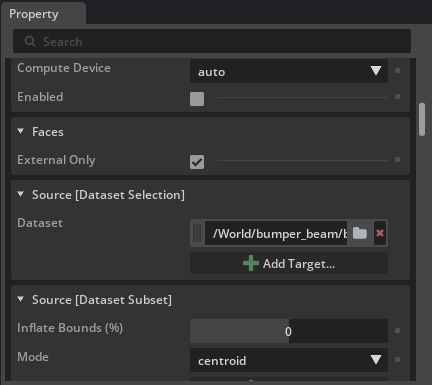
Task: Click the Search input field
Action: pos(212,41)
